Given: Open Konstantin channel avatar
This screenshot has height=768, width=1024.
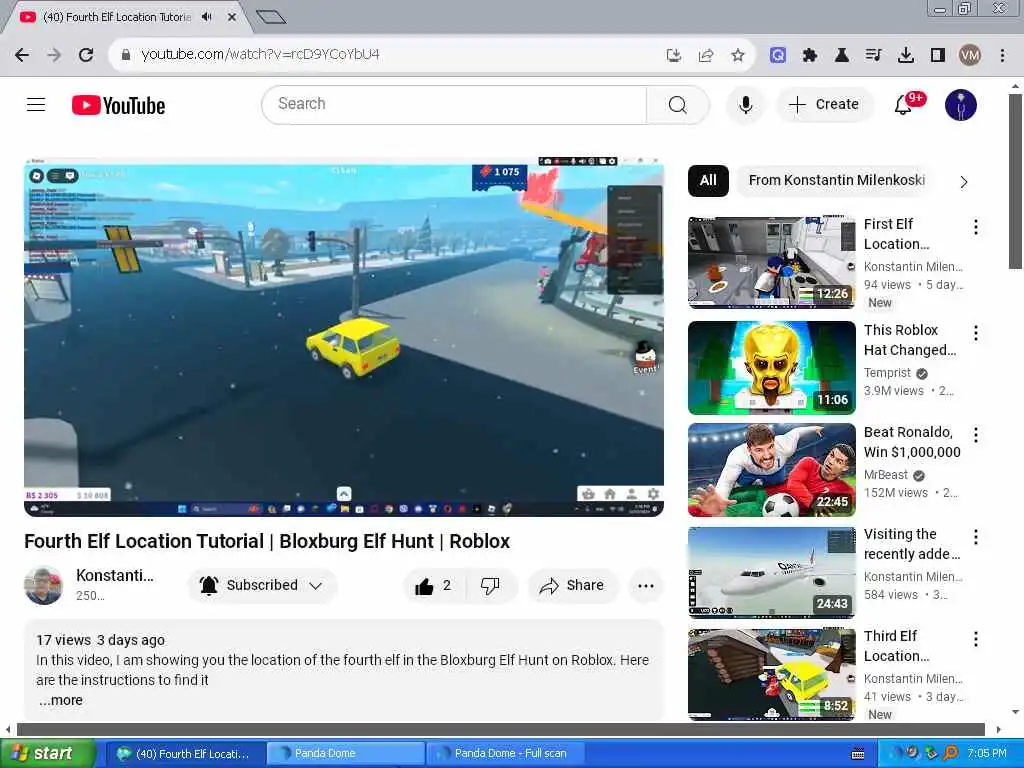Looking at the screenshot, I should click(x=43, y=585).
